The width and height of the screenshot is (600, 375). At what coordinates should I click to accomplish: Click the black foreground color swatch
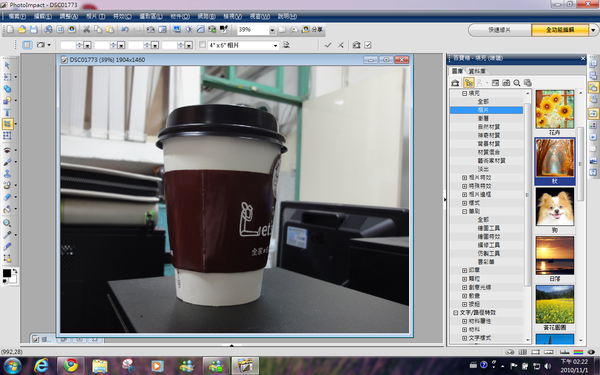pyautogui.click(x=7, y=273)
